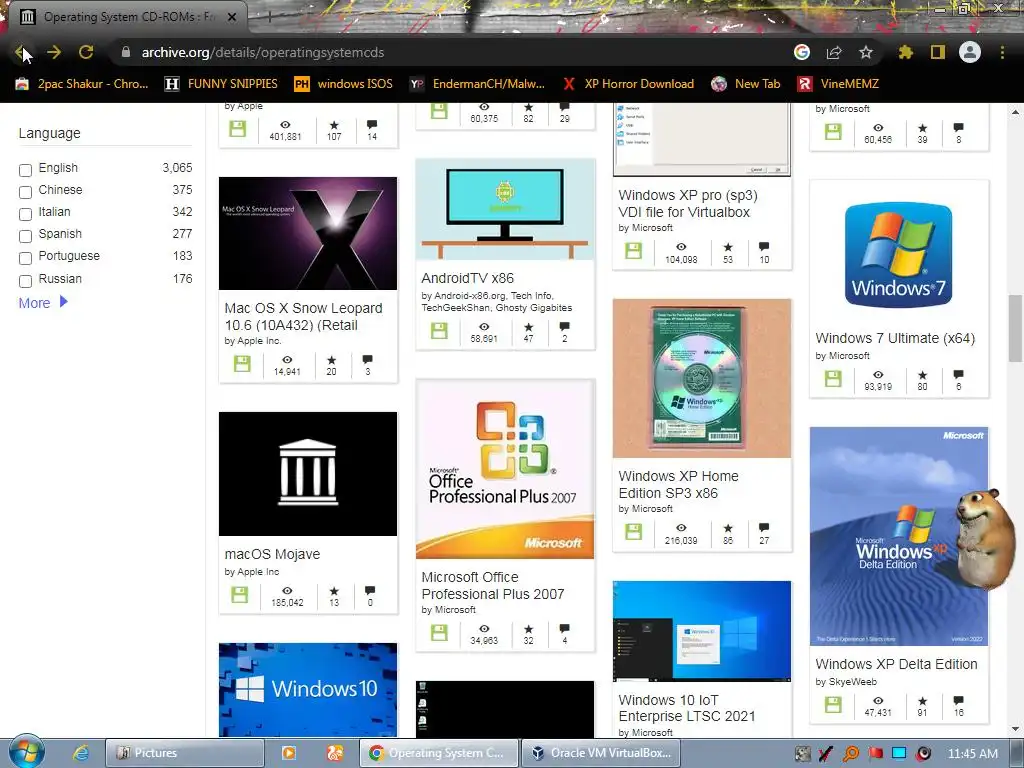1024x768 pixels.
Task: Click Windows XP Home Edition CD image
Action: click(701, 379)
